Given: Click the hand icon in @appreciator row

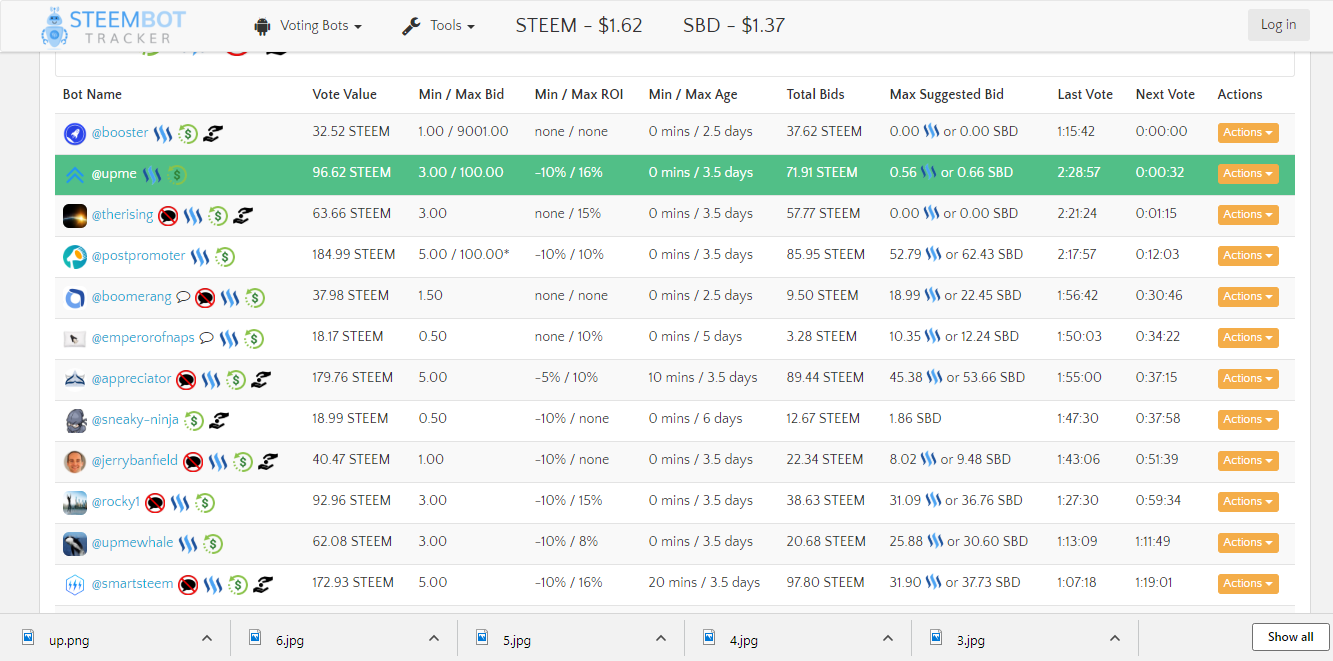Looking at the screenshot, I should [261, 379].
